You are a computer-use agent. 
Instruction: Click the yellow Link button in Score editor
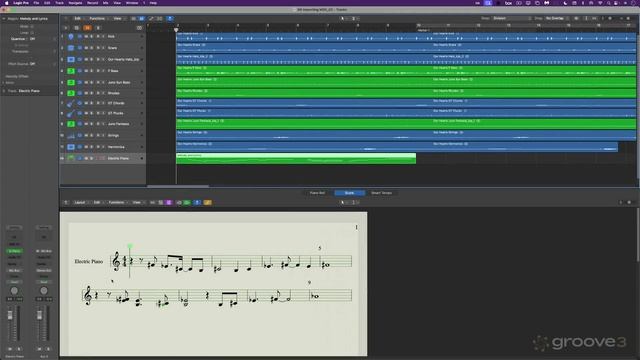coord(207,202)
